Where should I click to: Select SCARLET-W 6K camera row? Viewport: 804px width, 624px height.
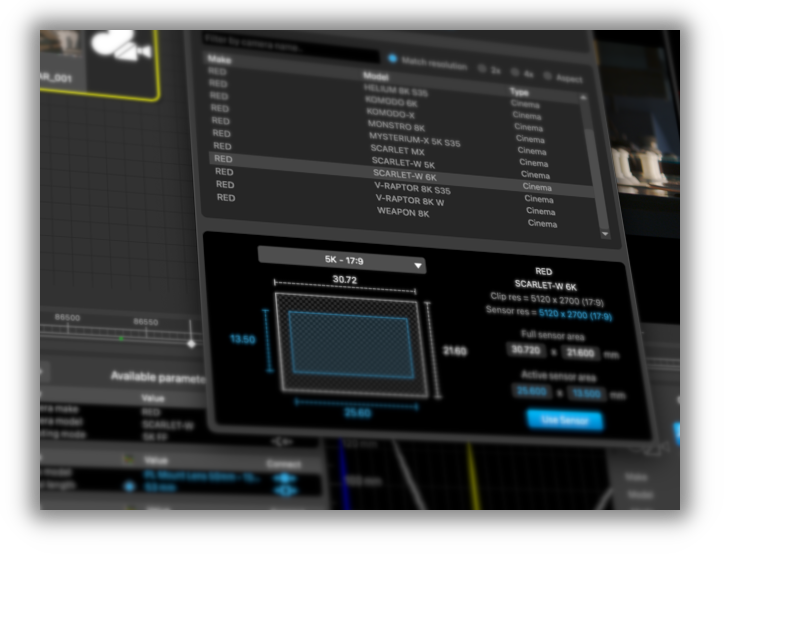(404, 176)
